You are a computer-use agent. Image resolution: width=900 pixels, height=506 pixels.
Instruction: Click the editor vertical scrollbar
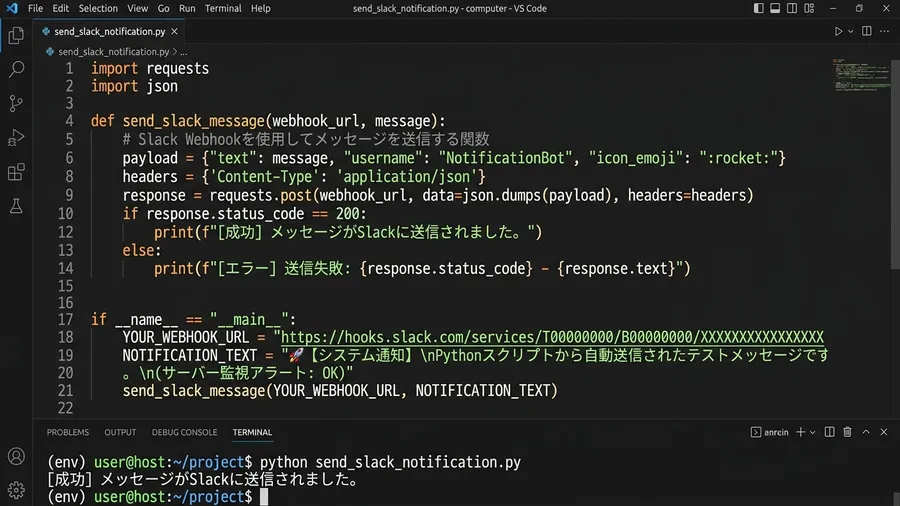[x=895, y=164]
